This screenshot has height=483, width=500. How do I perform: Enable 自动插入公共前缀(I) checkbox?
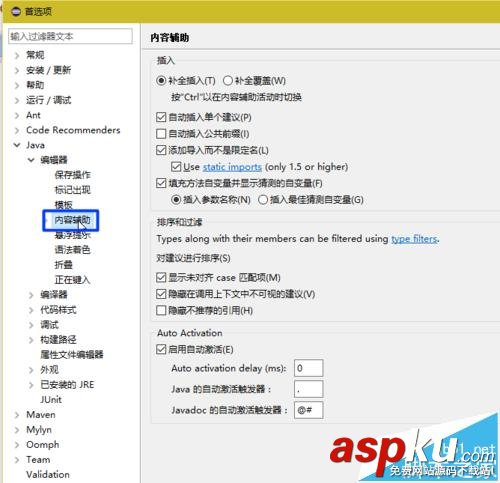pos(161,134)
